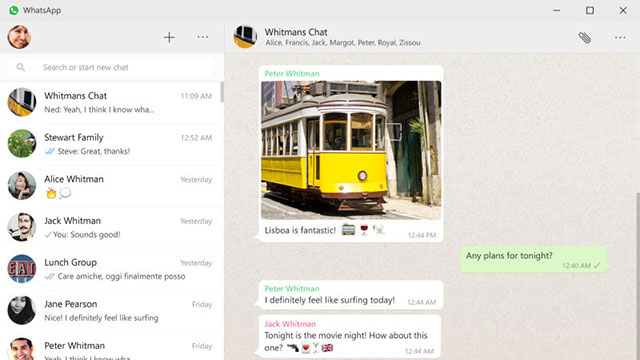
Task: Open the chat options three-dot menu
Action: tap(620, 38)
